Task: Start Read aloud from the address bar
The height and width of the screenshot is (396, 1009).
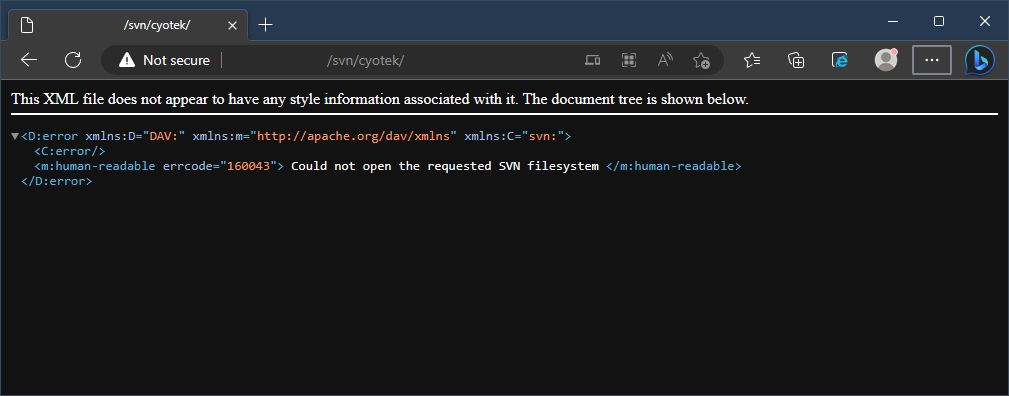Action: pos(665,61)
